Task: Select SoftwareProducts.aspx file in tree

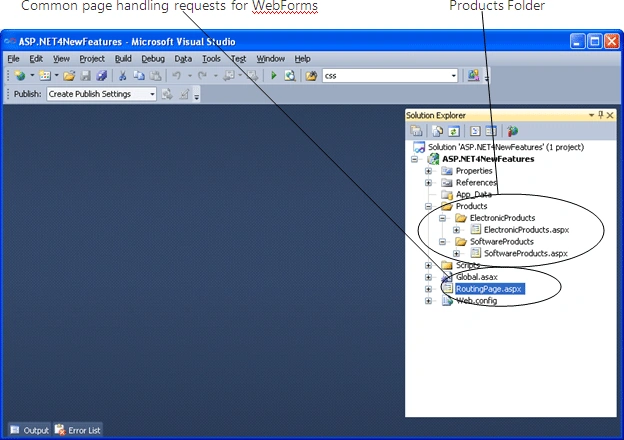Action: [525, 253]
